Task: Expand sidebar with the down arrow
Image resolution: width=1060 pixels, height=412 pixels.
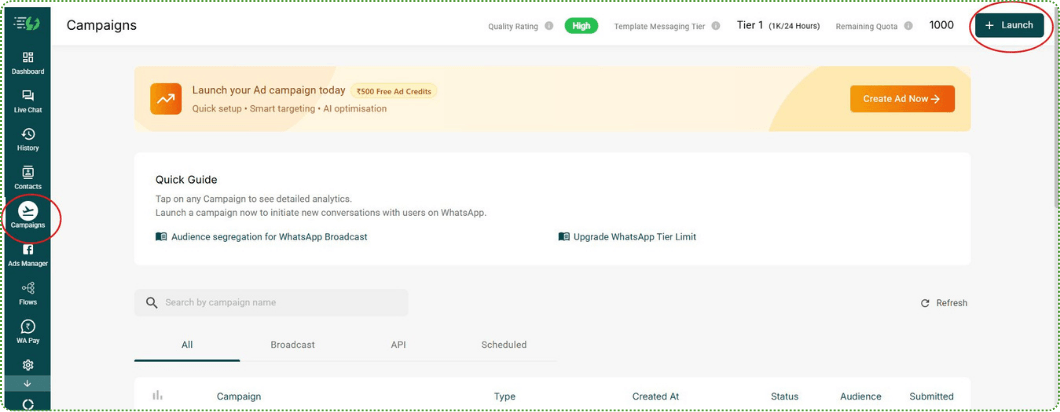Action: click(x=28, y=384)
